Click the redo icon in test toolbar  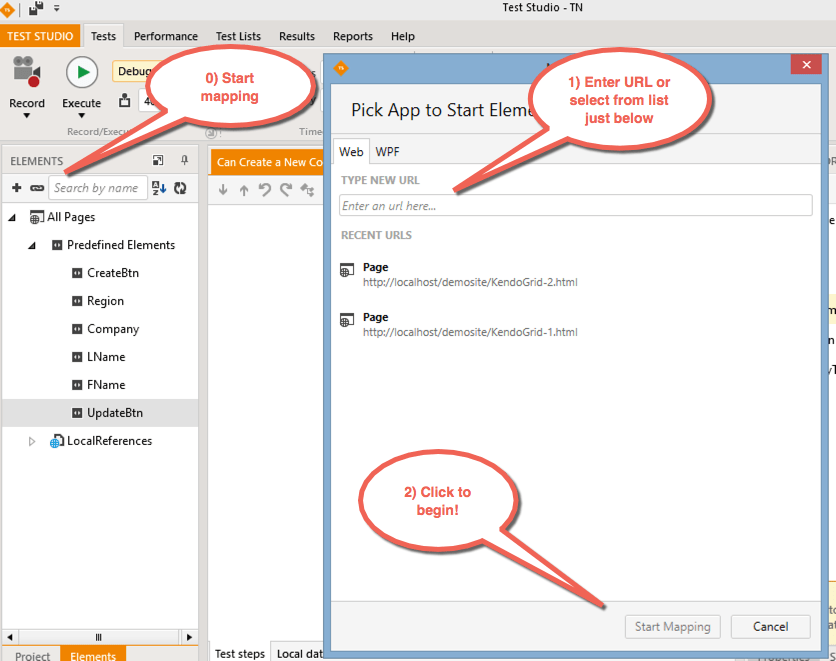(x=286, y=189)
